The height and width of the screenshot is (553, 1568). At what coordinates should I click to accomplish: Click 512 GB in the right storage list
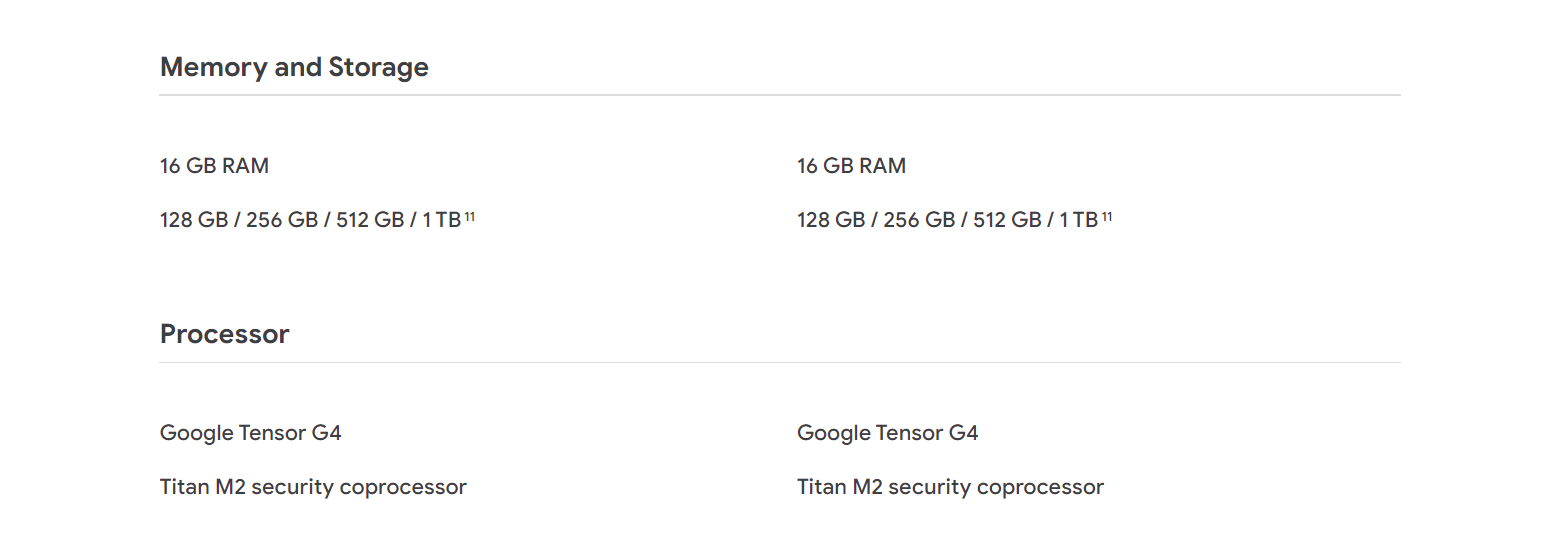pyautogui.click(x=1007, y=220)
